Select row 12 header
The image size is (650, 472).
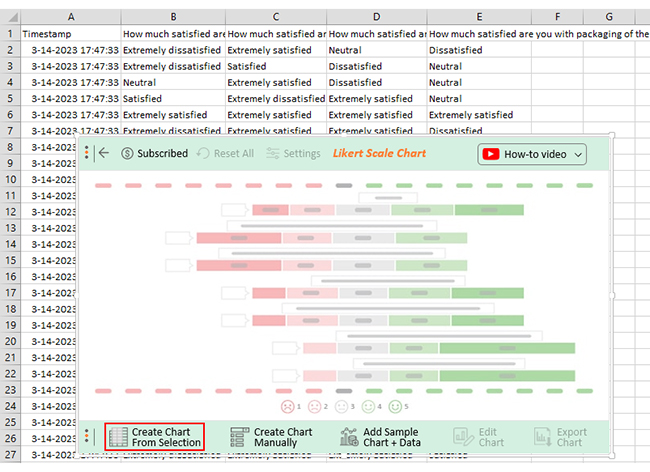pyautogui.click(x=10, y=212)
